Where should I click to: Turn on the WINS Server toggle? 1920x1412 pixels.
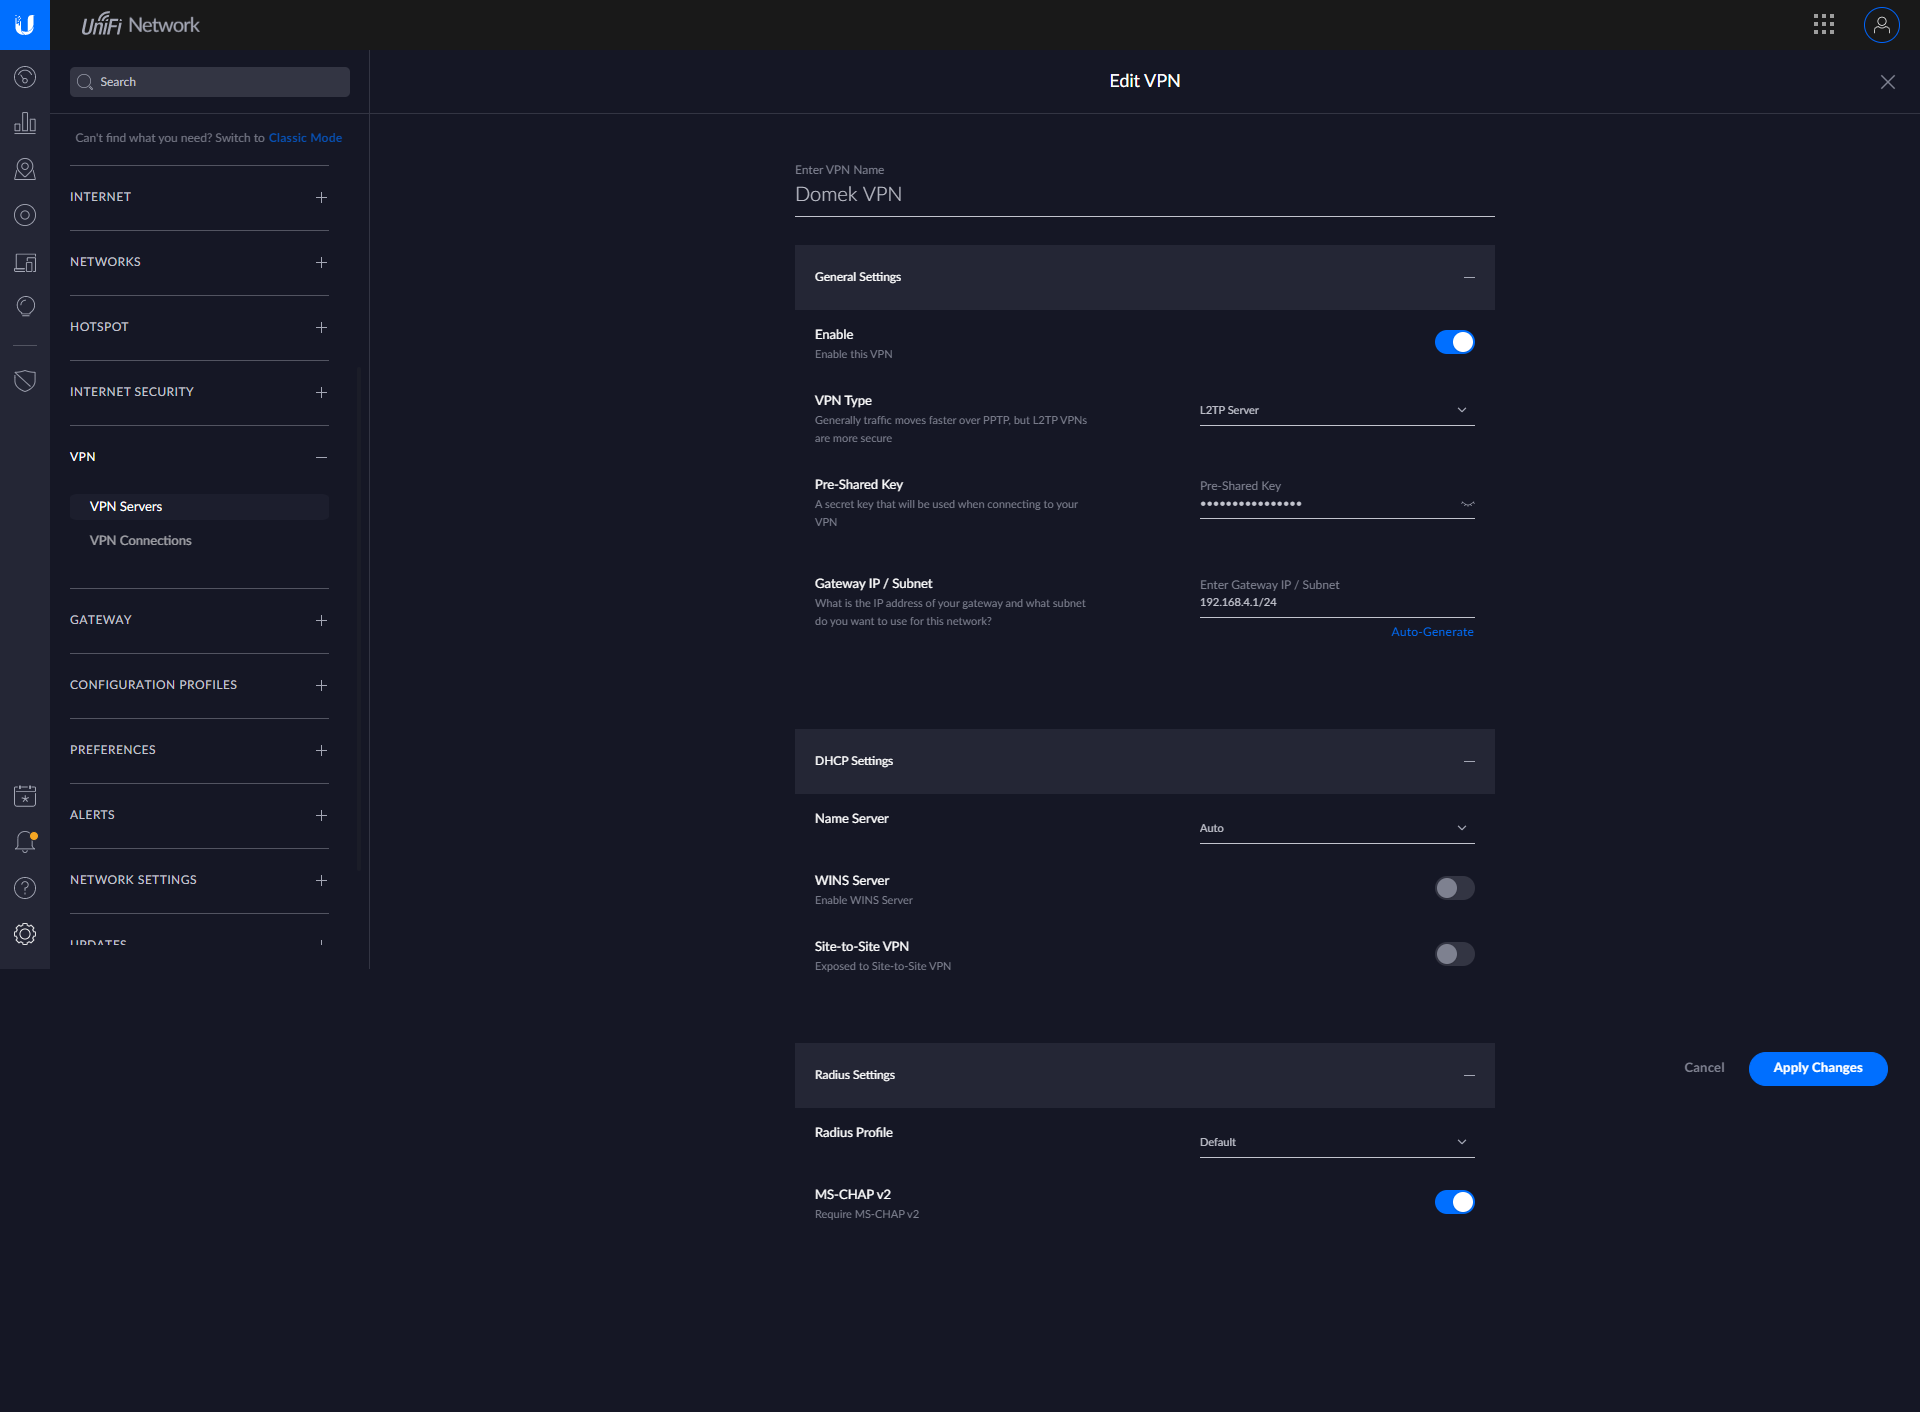point(1454,888)
